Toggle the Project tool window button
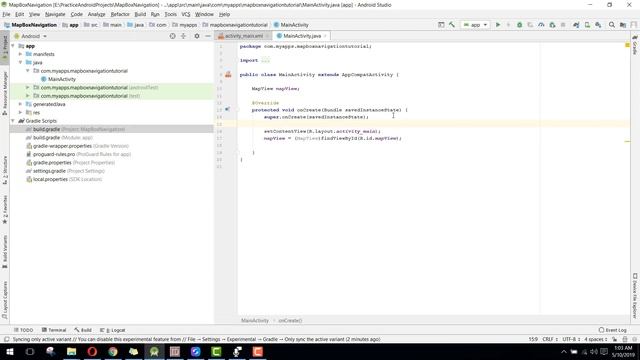640x360 pixels. coord(4,47)
